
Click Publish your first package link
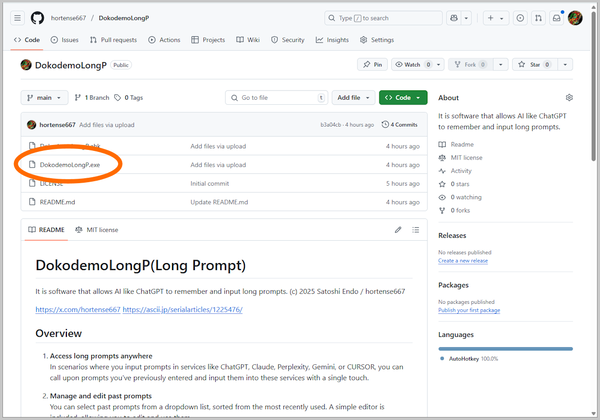469,310
